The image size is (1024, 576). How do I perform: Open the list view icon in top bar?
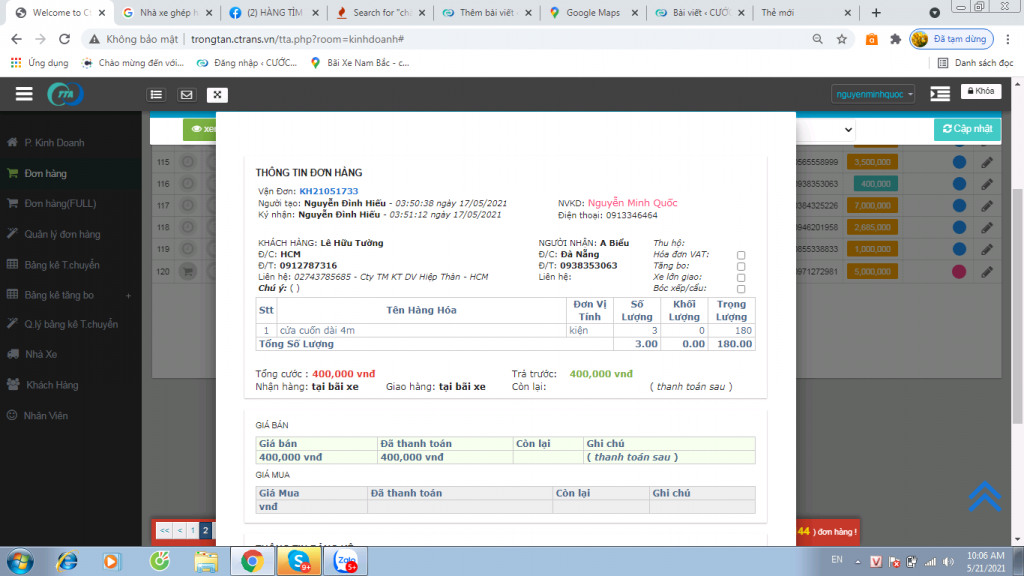click(x=156, y=95)
